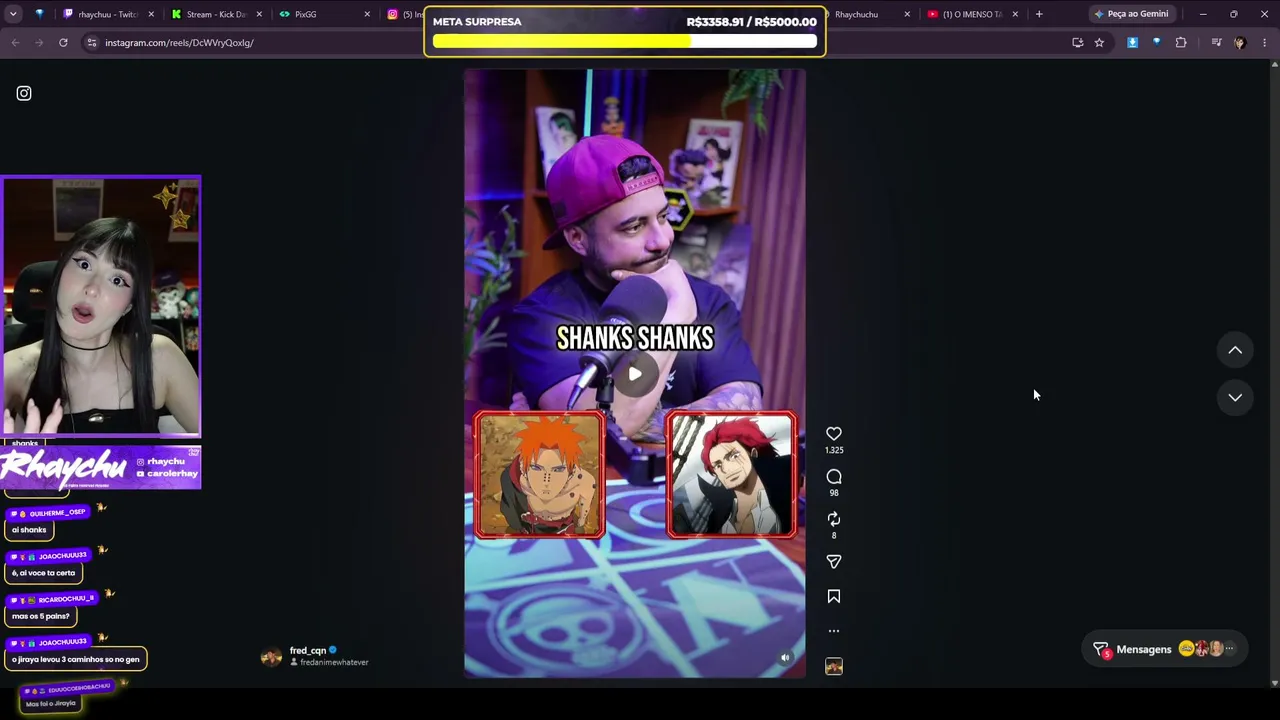
Task: Open comments on the reel
Action: pyautogui.click(x=834, y=477)
